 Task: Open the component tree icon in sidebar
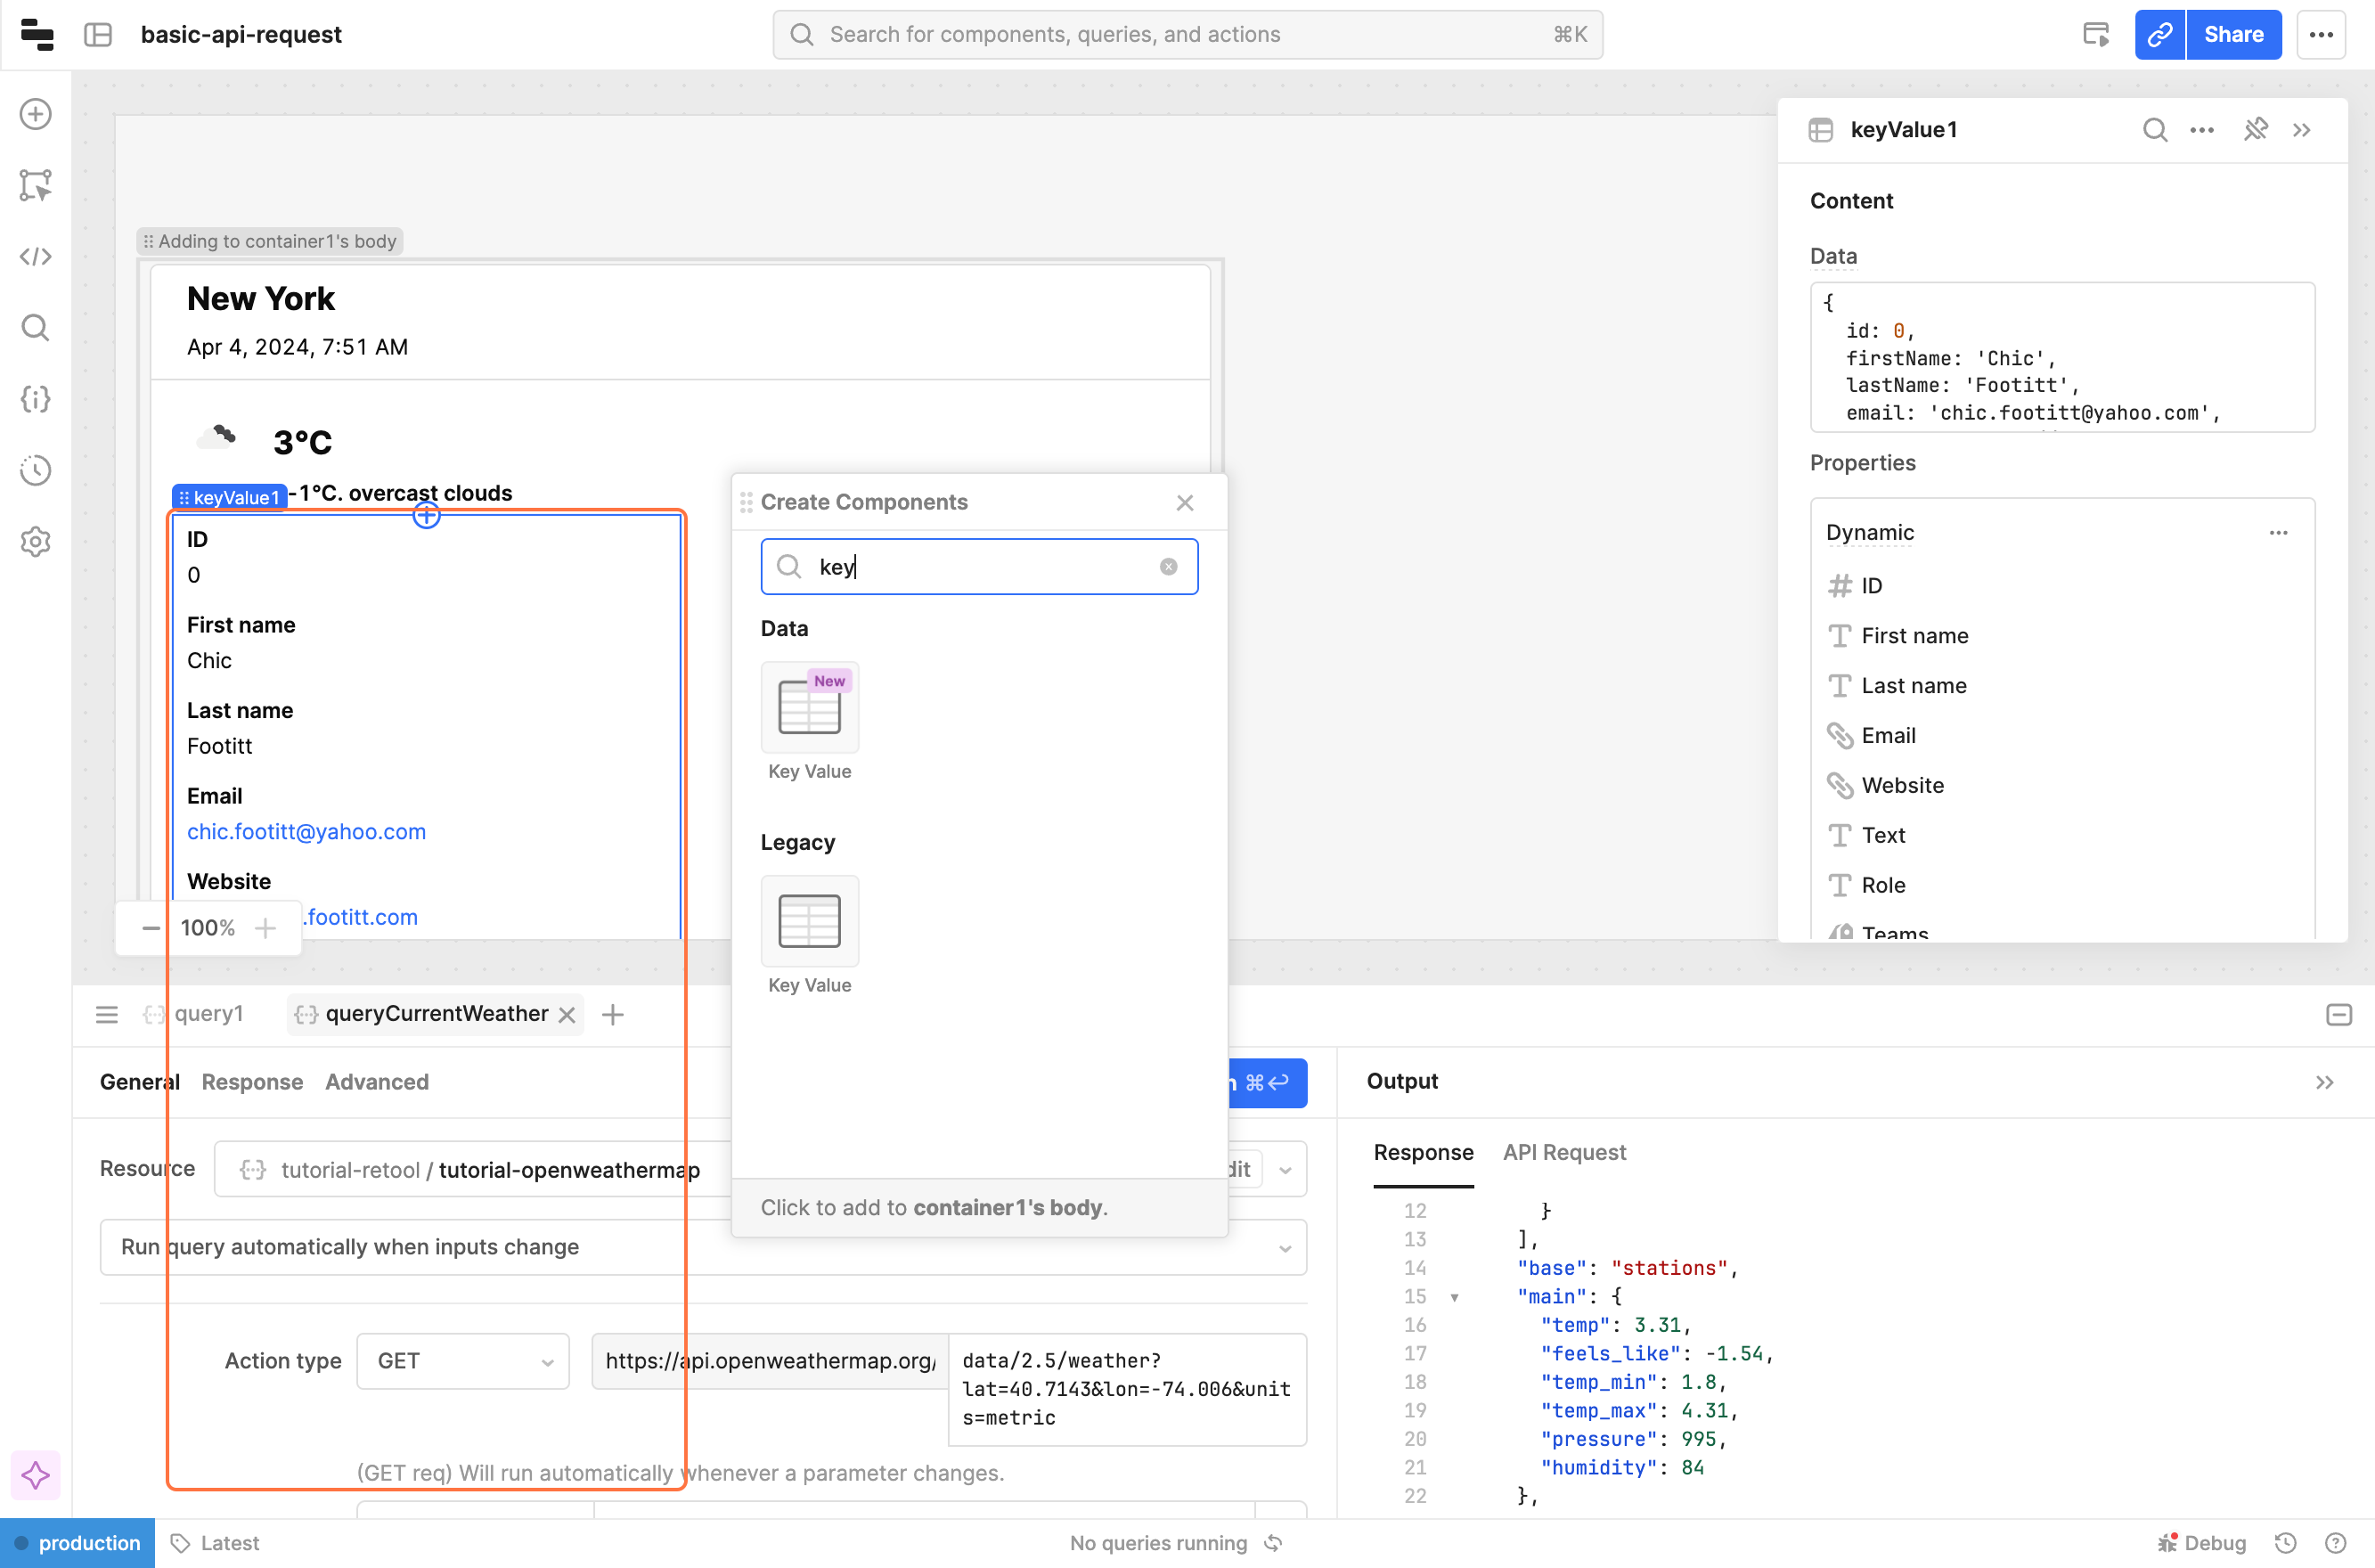(36, 185)
